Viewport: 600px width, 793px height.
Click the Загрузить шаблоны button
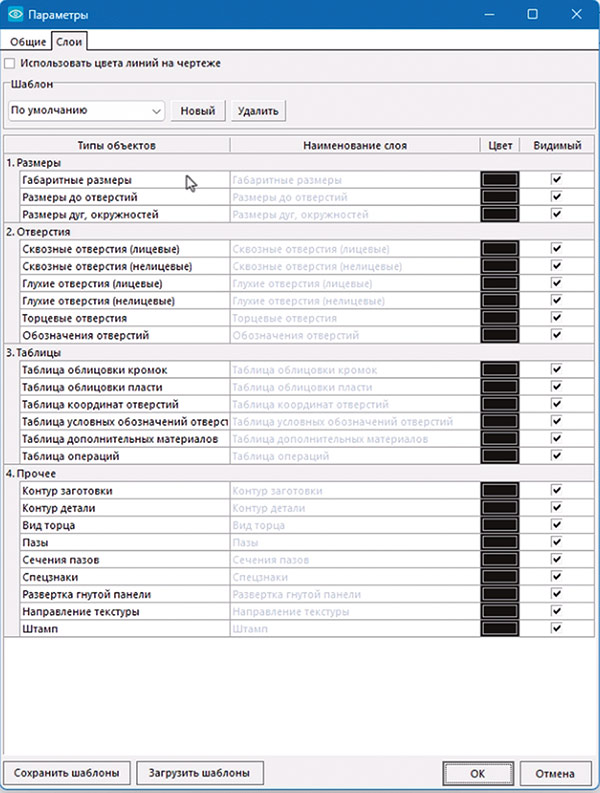199,773
